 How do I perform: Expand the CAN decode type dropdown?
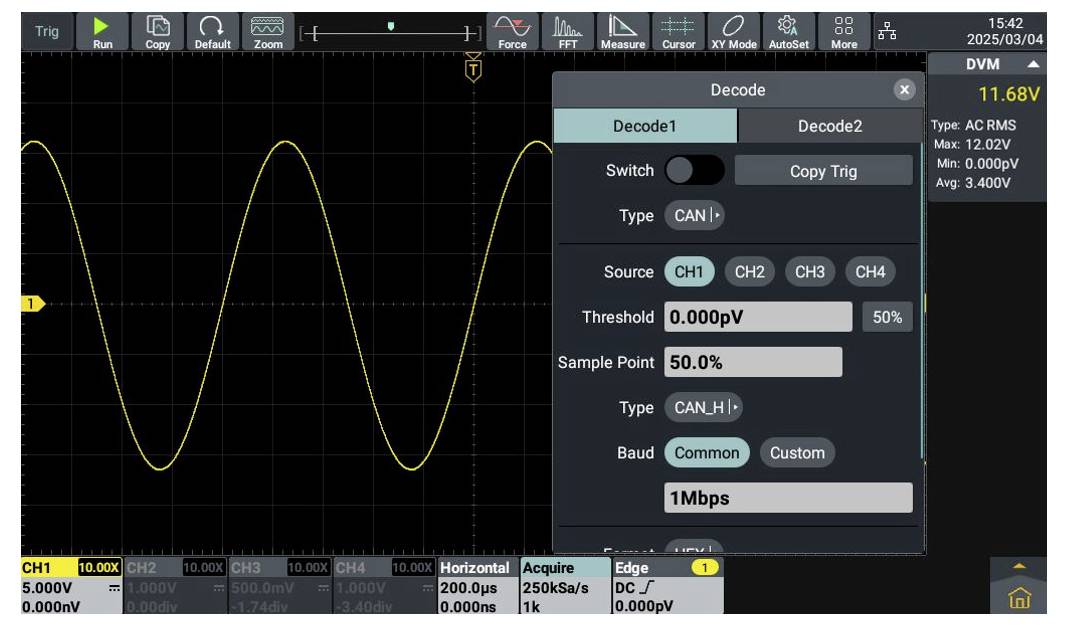[694, 216]
